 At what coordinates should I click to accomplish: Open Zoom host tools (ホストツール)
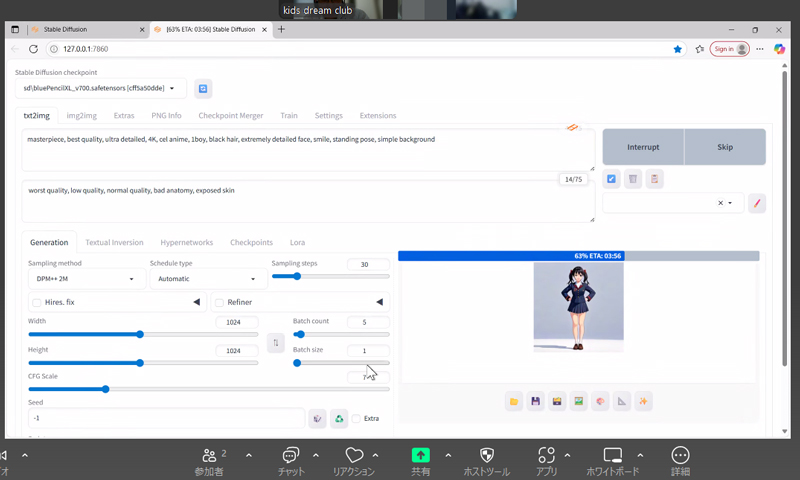pos(487,462)
